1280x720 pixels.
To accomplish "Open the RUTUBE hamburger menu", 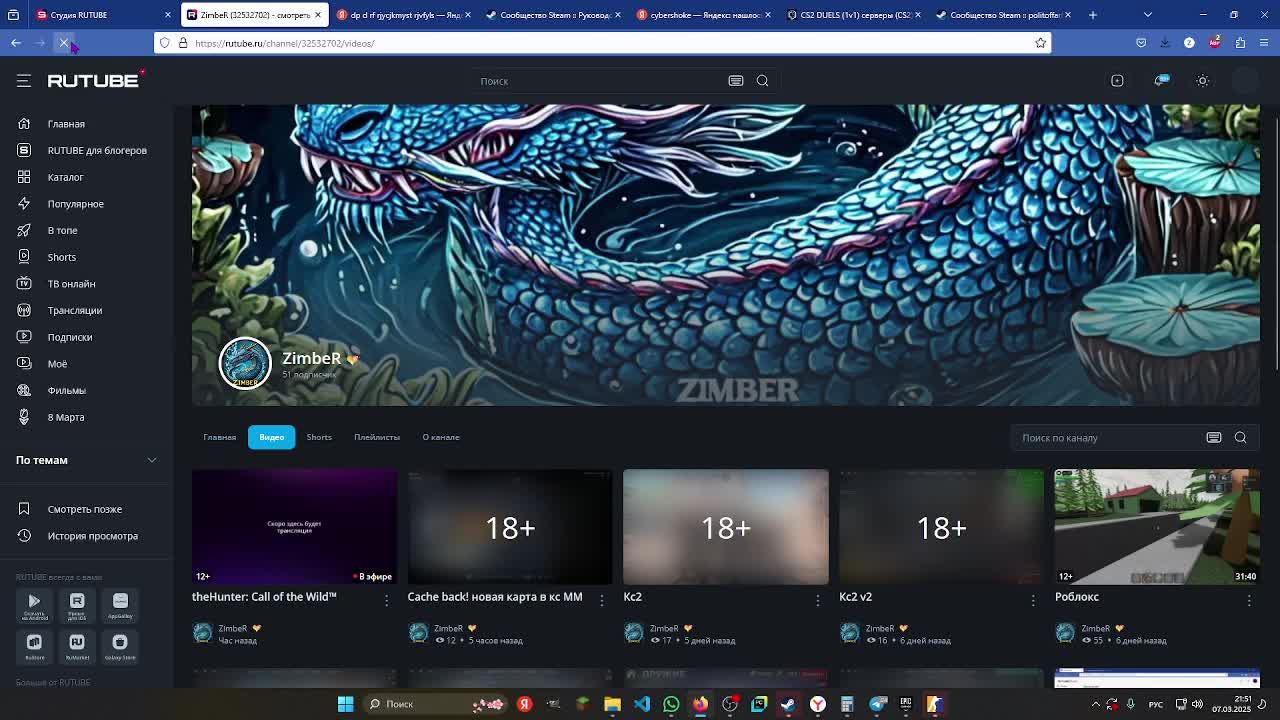I will (24, 81).
